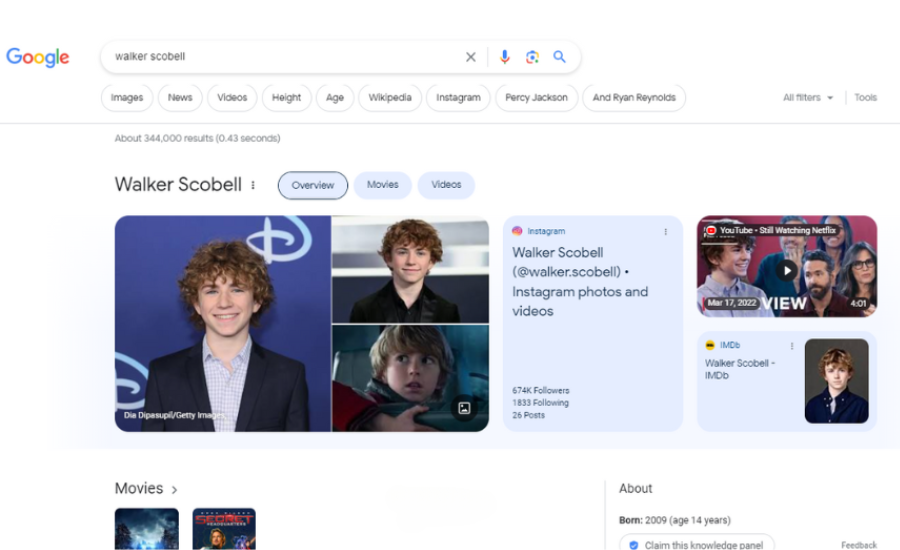Open Walker Scobell - IMDb result
Viewport: 900px width, 550px height.
(740, 369)
